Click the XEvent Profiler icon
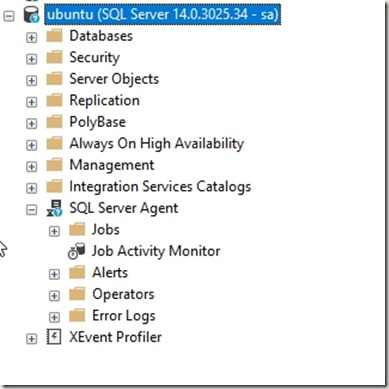389x389 pixels. pyautogui.click(x=54, y=337)
